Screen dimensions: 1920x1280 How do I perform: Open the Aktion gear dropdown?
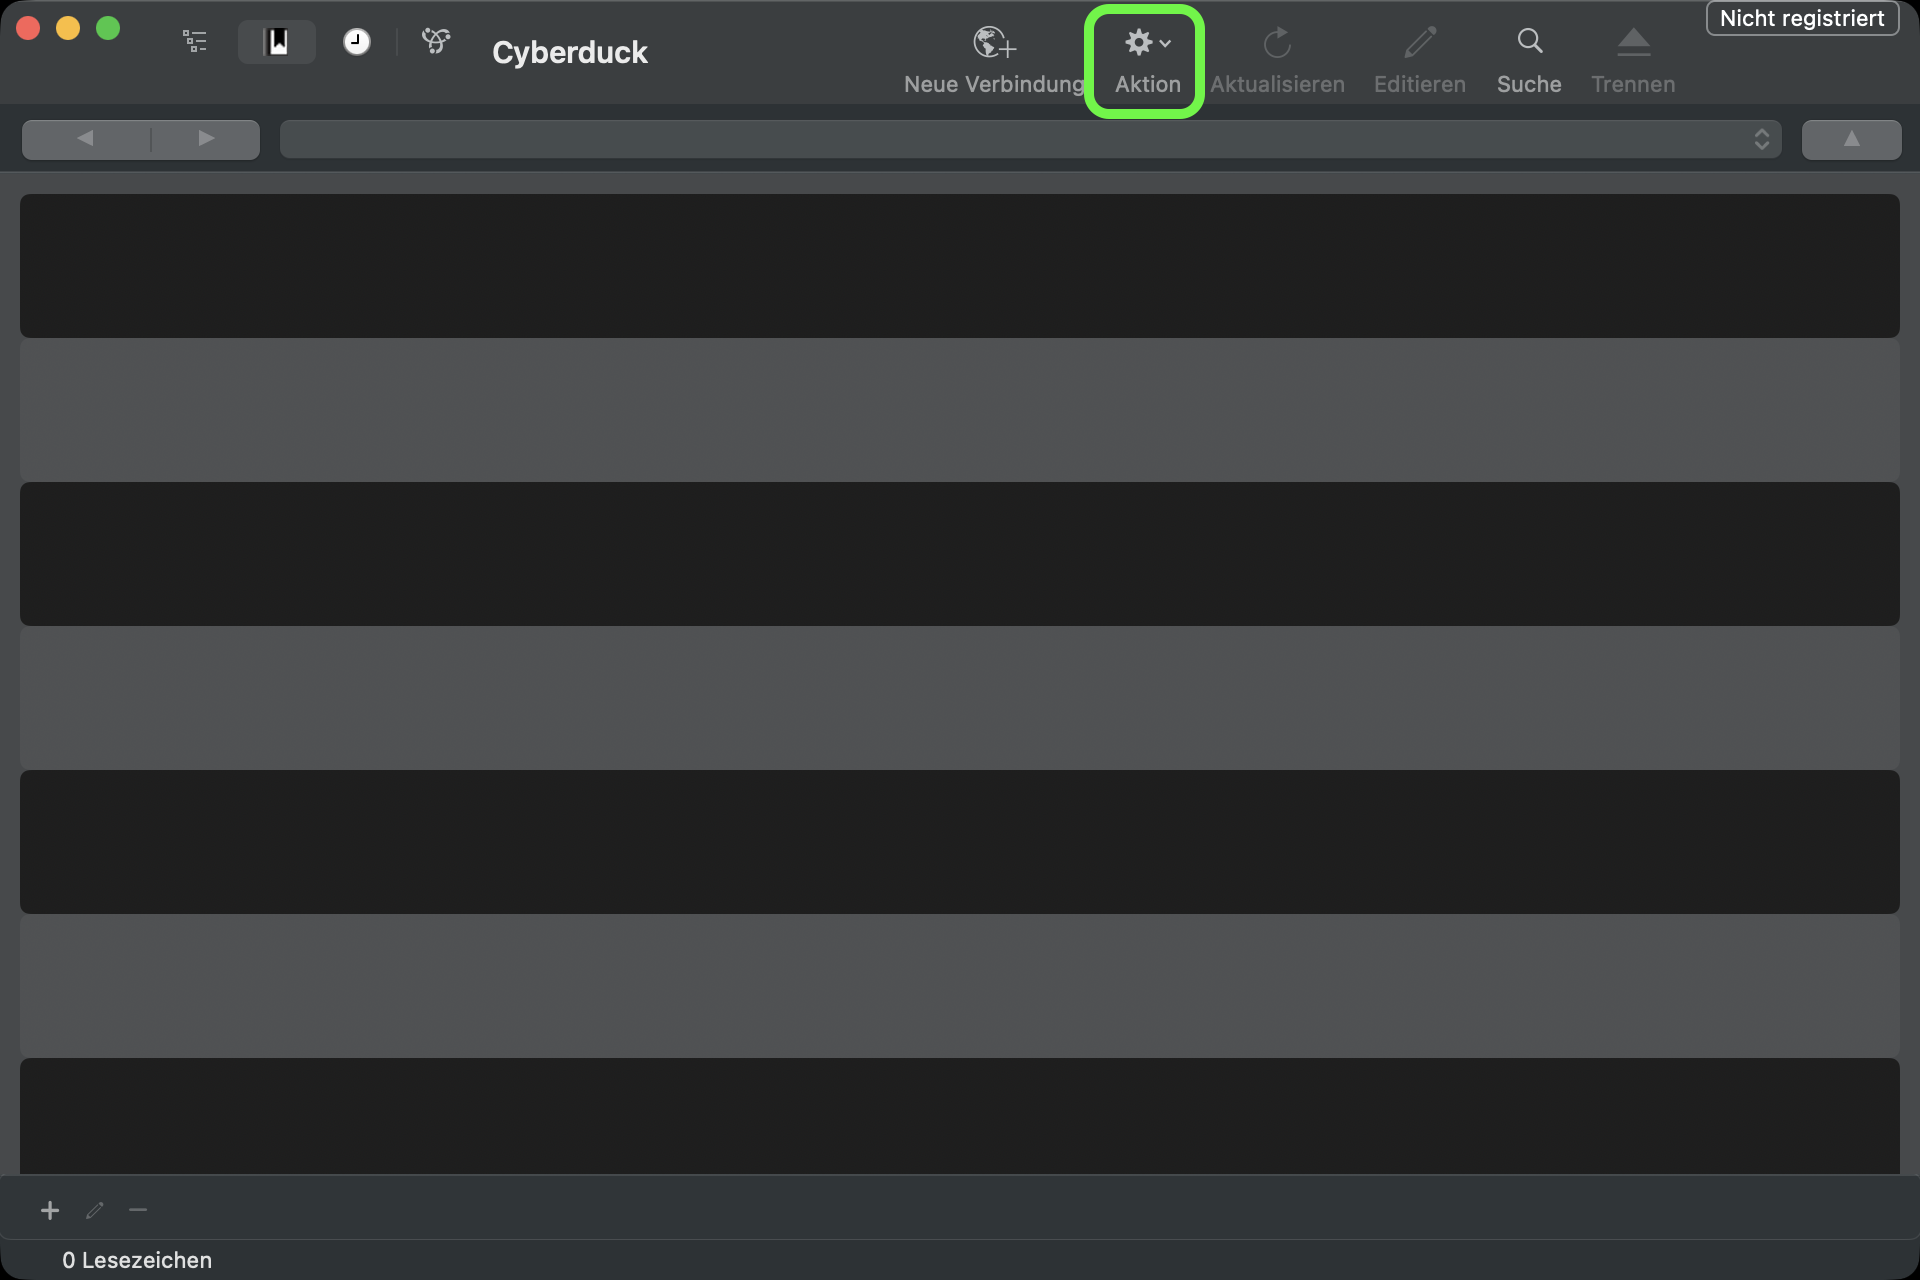click(1147, 43)
